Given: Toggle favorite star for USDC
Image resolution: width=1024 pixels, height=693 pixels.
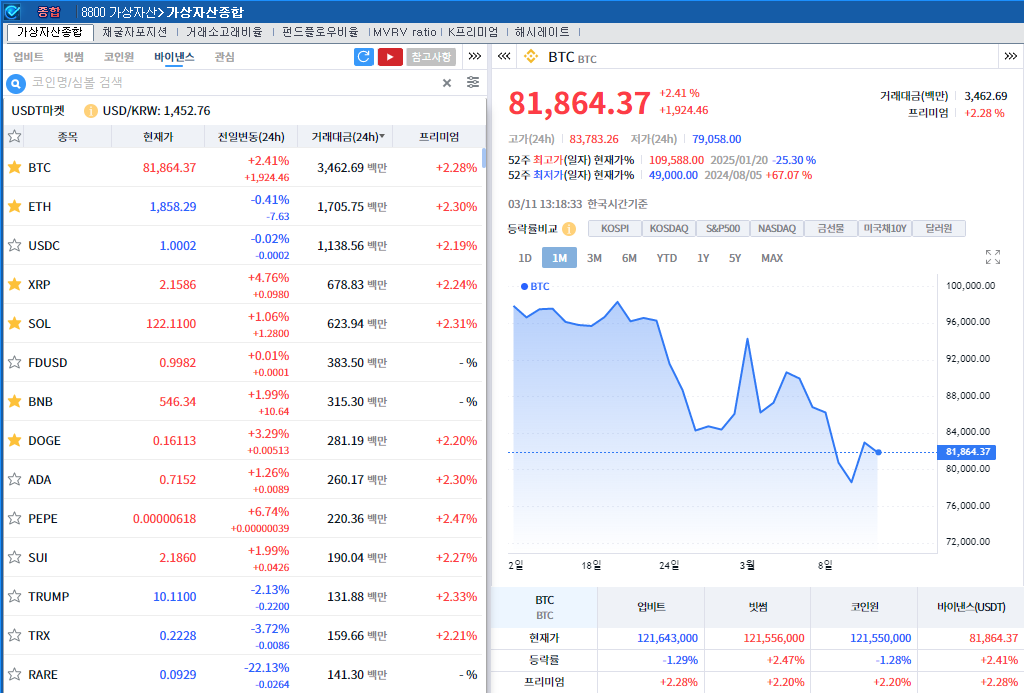Looking at the screenshot, I should [x=15, y=245].
